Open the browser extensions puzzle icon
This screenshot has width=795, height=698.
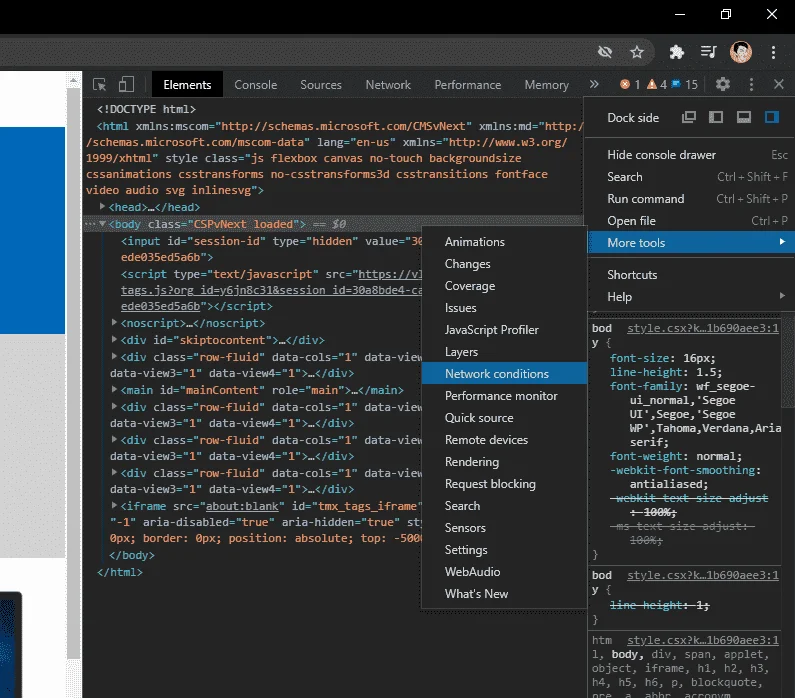[x=676, y=52]
